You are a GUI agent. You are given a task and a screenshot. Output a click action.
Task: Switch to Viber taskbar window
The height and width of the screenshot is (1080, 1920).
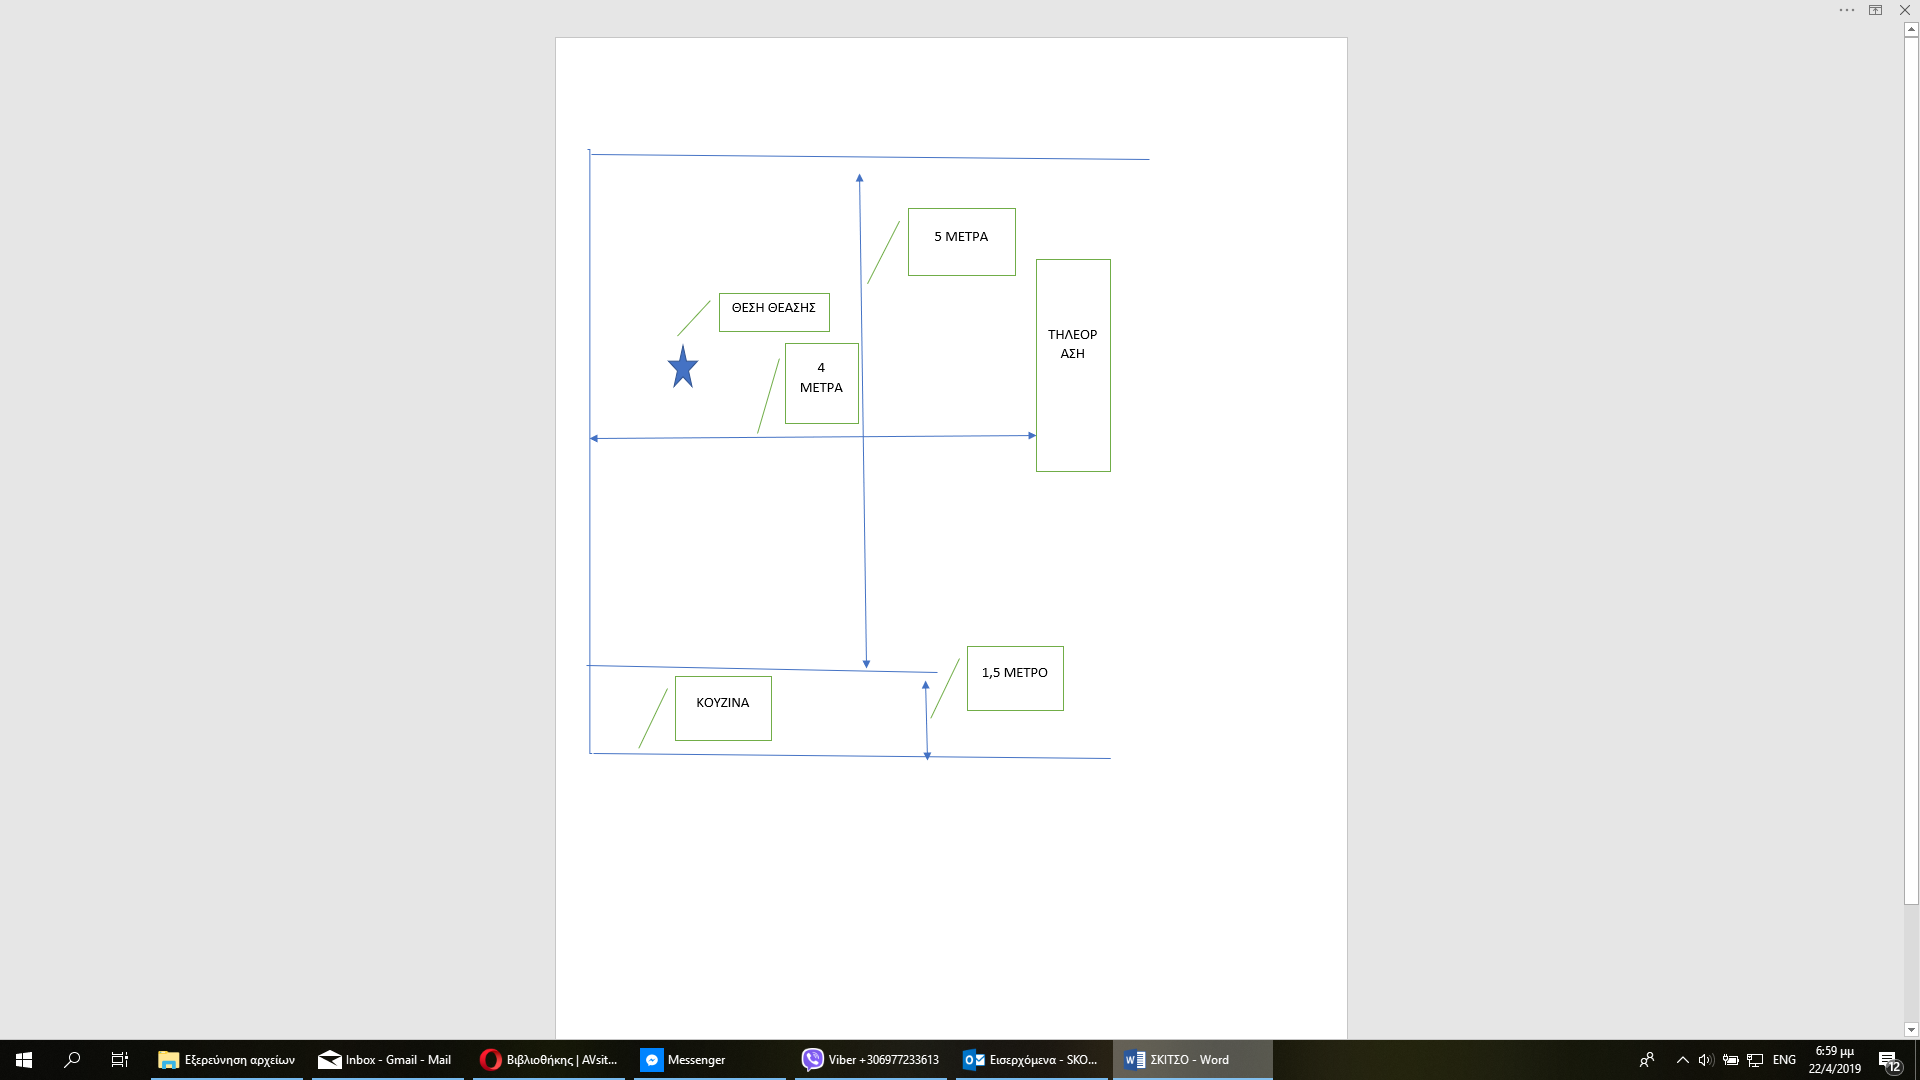tap(871, 1060)
